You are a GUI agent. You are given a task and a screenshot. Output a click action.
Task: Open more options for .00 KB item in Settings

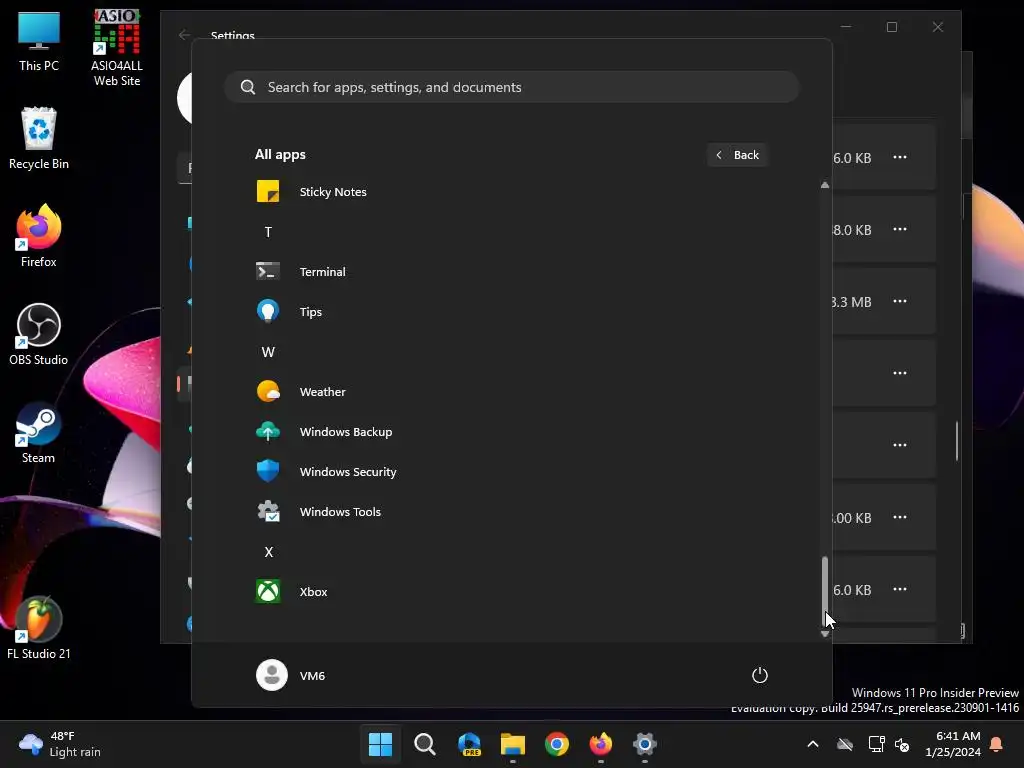[900, 517]
